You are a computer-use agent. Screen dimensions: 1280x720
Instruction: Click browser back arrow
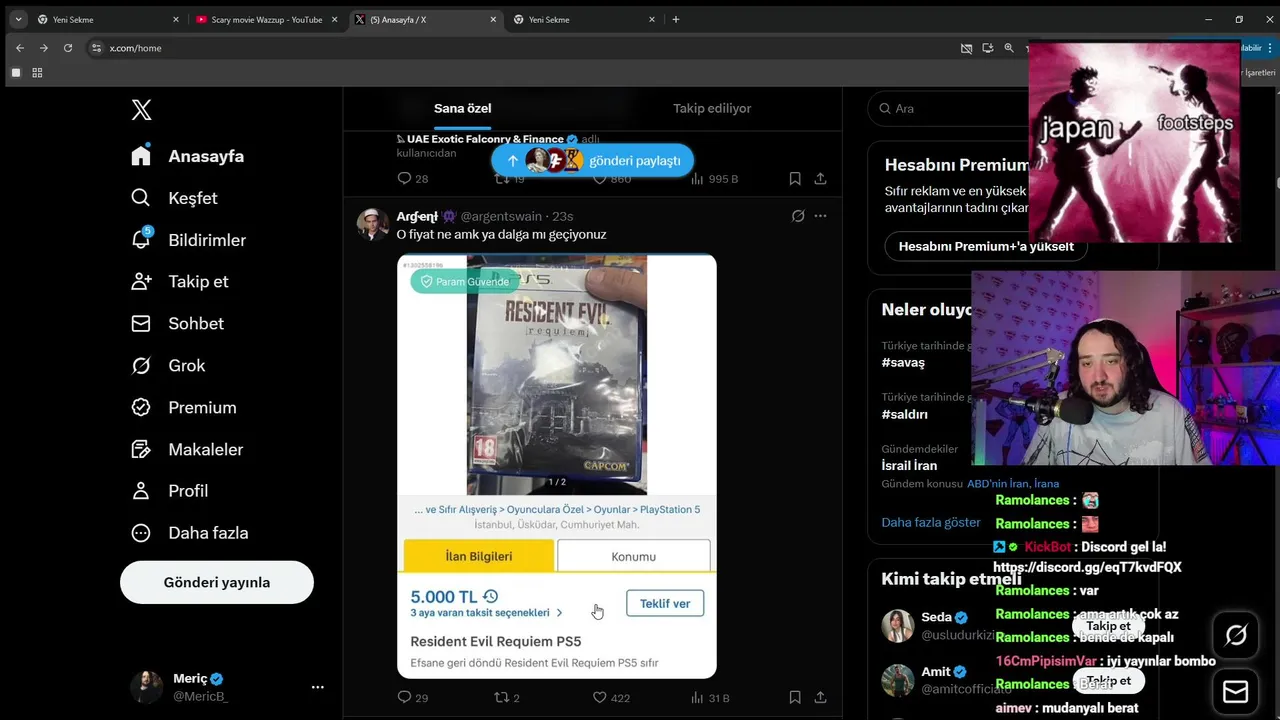click(x=20, y=48)
